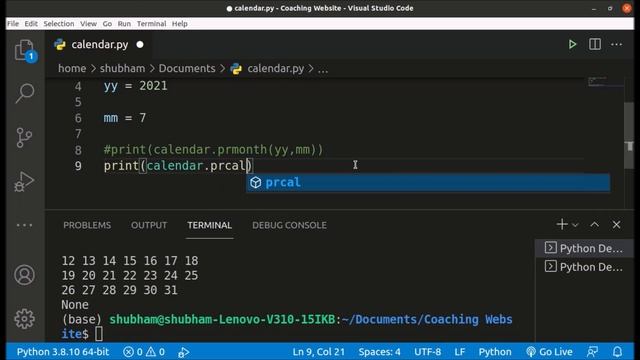The height and width of the screenshot is (360, 640).
Task: Open Source Control view icon
Action: [24, 138]
